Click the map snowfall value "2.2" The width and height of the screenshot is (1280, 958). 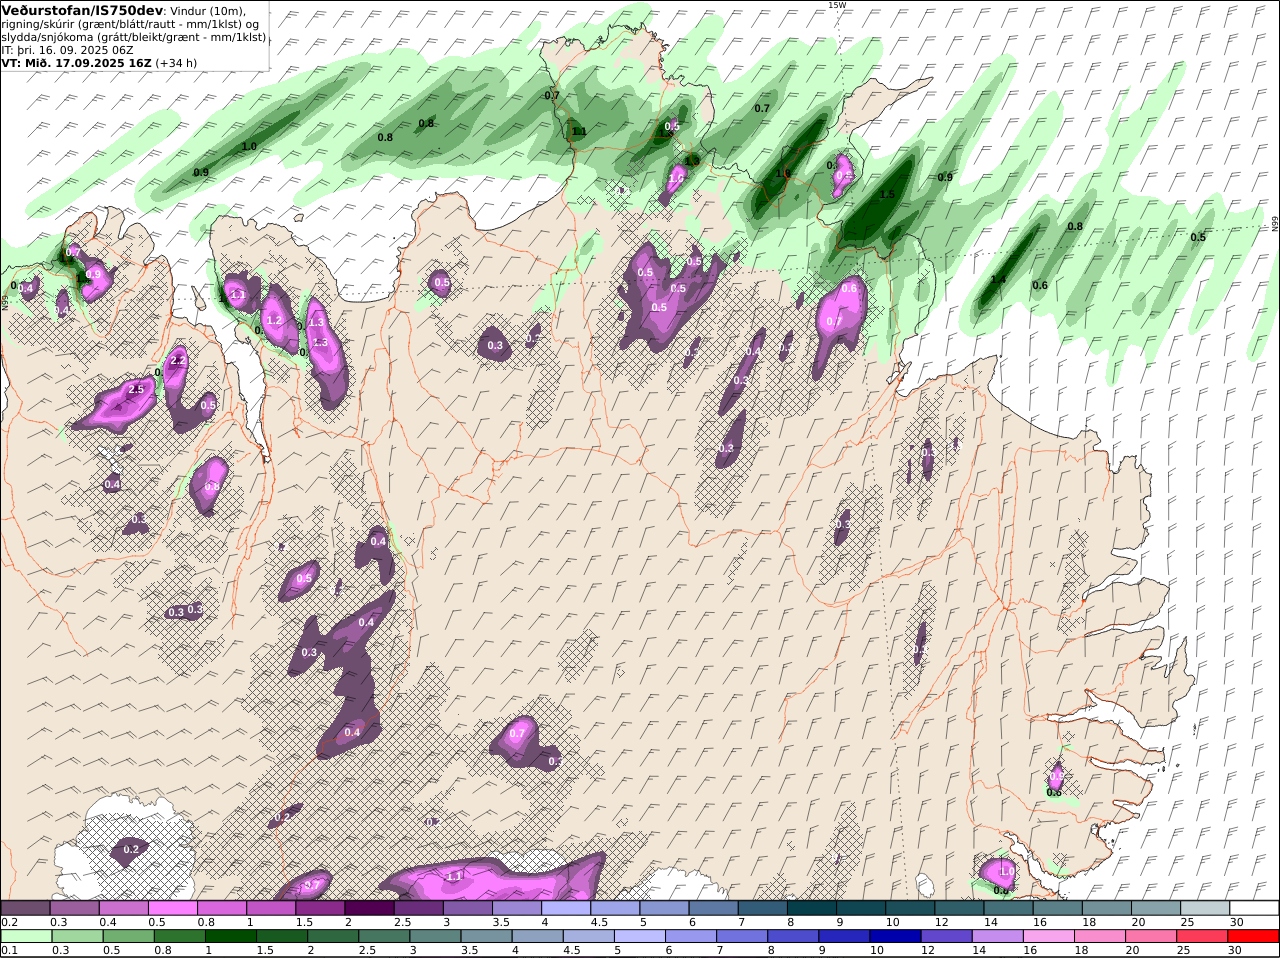click(178, 360)
